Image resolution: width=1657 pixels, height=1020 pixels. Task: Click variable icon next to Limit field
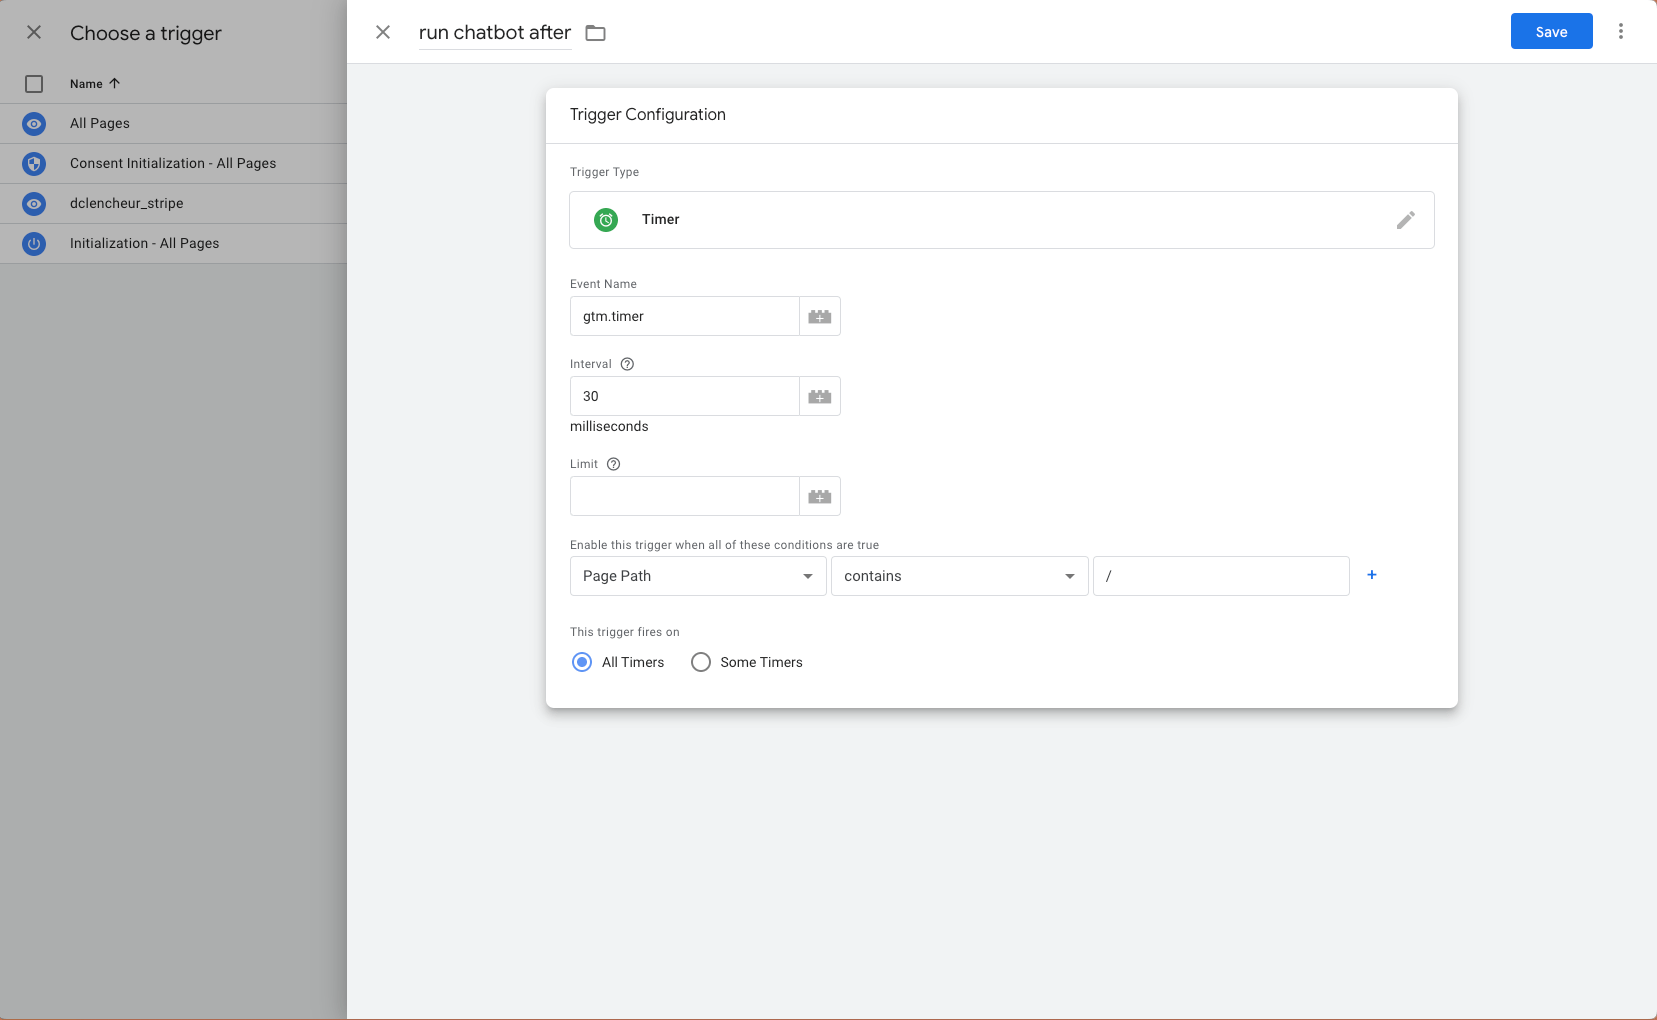point(819,497)
